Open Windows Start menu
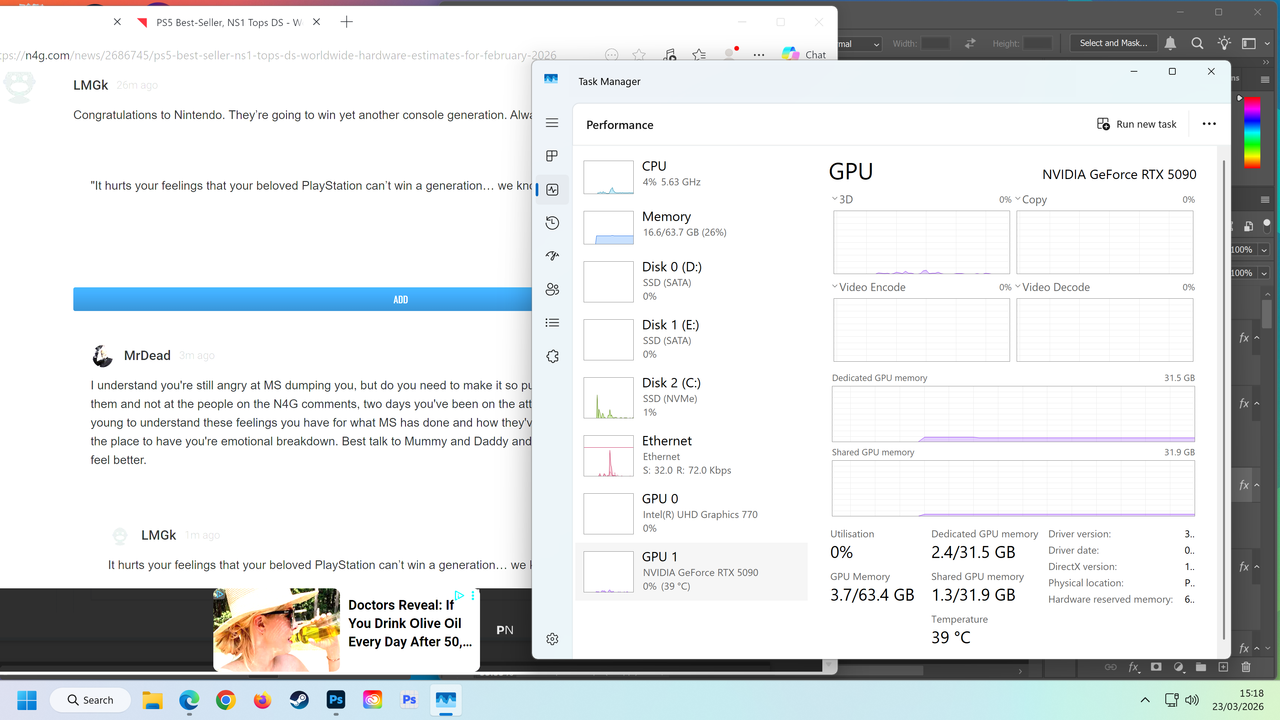Viewport: 1280px width, 720px height. pyautogui.click(x=27, y=700)
